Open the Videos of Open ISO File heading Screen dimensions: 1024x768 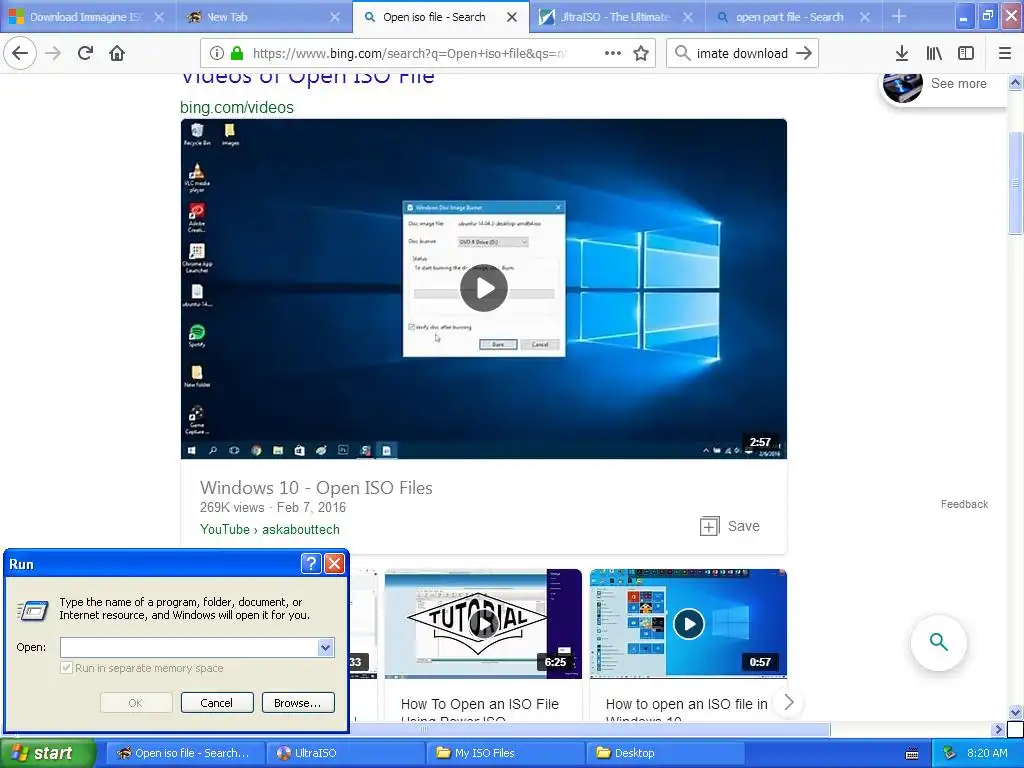point(307,78)
